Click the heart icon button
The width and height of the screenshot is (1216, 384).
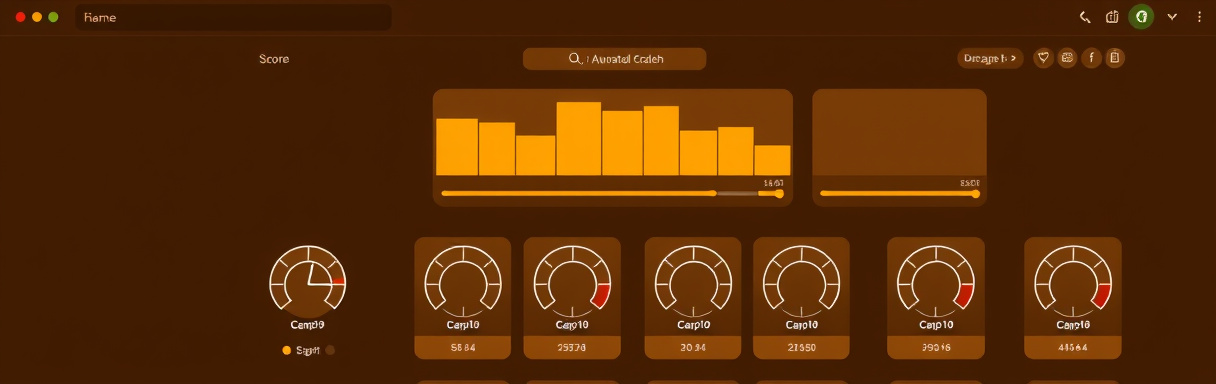pos(1044,58)
